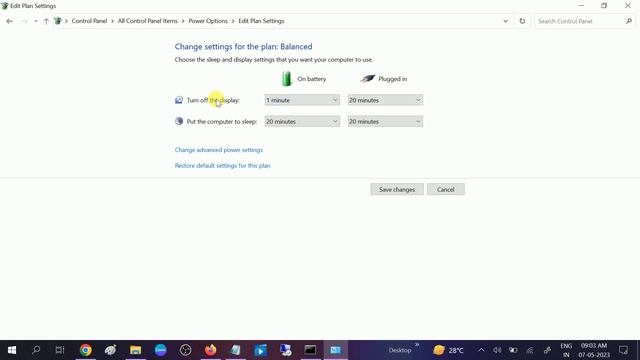Launch Google Chrome from taskbar
The width and height of the screenshot is (640, 360).
pos(86,350)
